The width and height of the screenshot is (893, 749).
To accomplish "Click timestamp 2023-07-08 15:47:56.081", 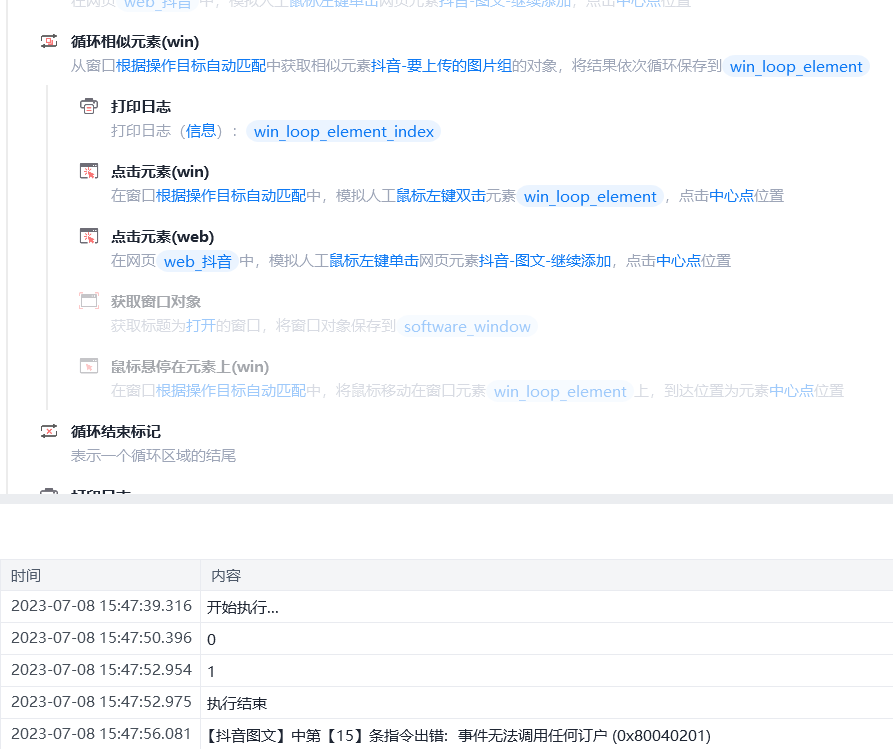I will tap(101, 734).
